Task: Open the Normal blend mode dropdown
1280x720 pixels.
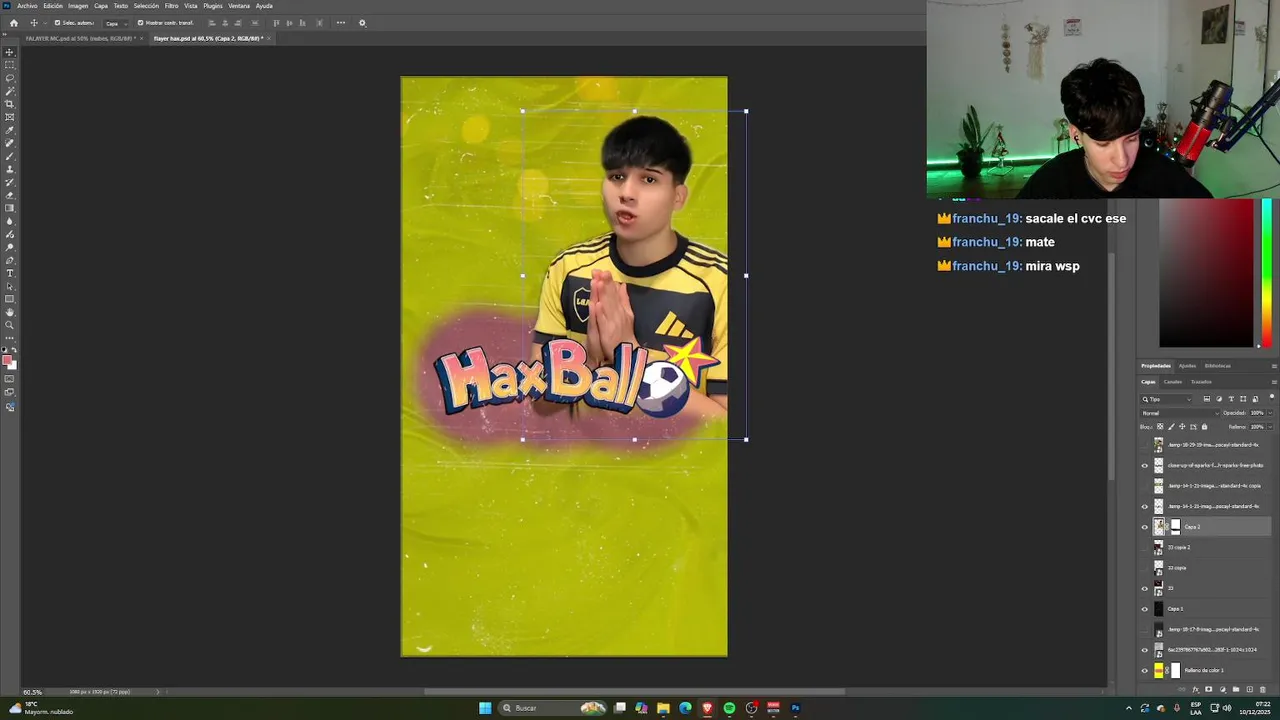Action: tap(1180, 413)
